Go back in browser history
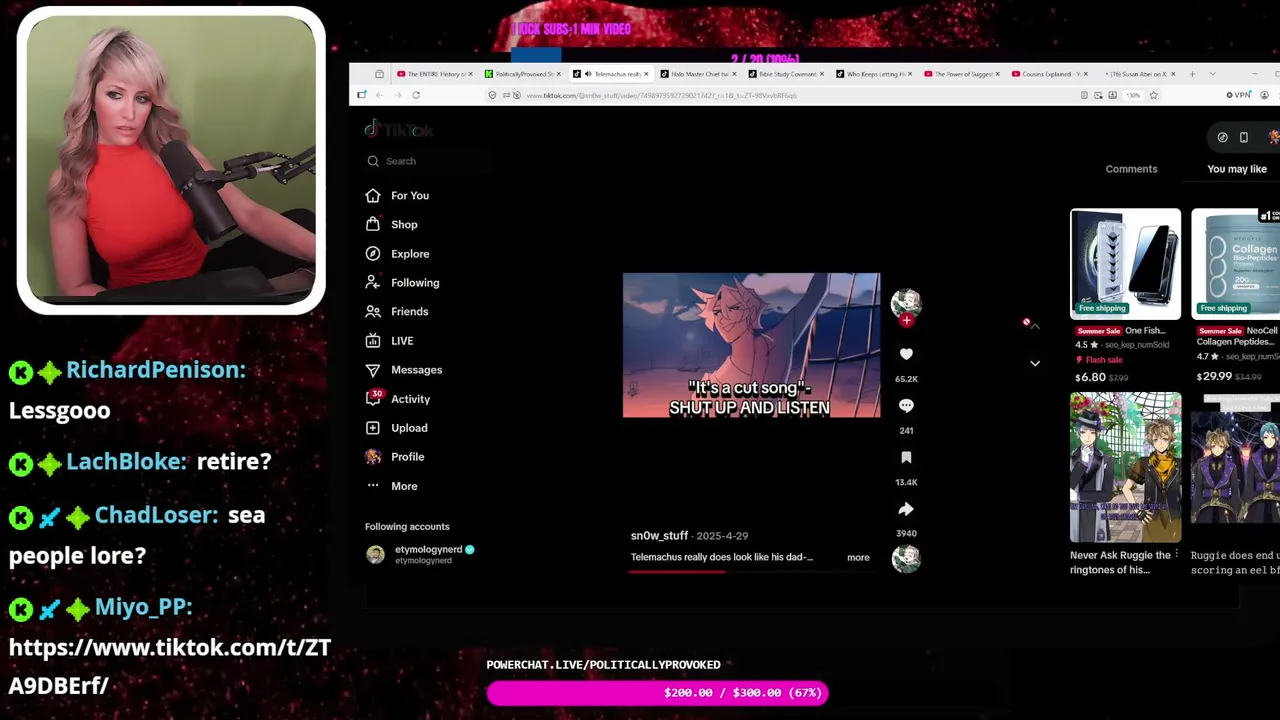 (x=379, y=95)
